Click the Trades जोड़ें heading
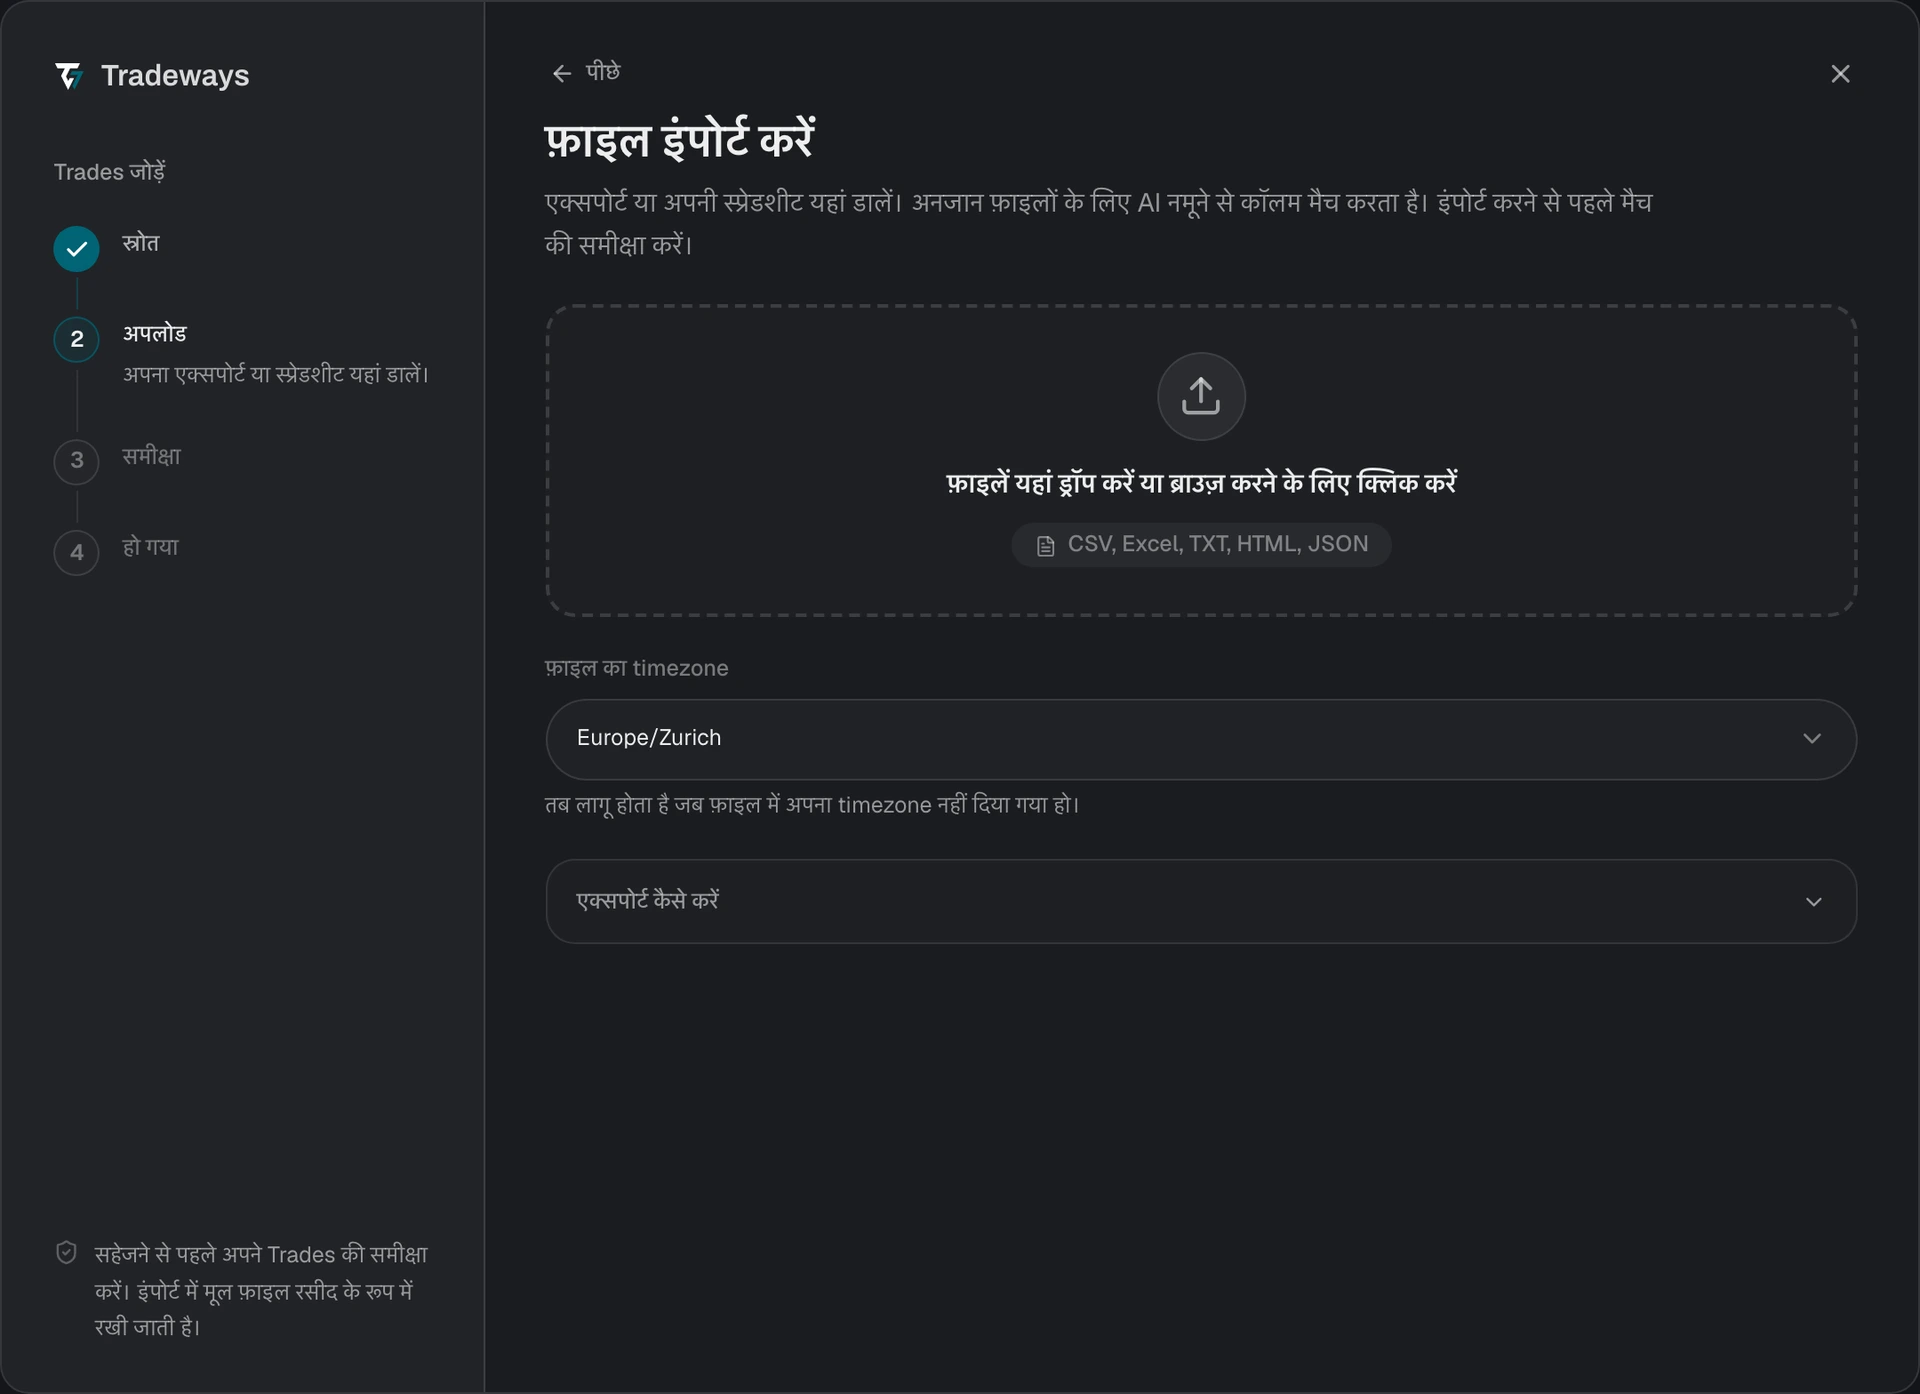This screenshot has width=1920, height=1394. click(x=110, y=172)
